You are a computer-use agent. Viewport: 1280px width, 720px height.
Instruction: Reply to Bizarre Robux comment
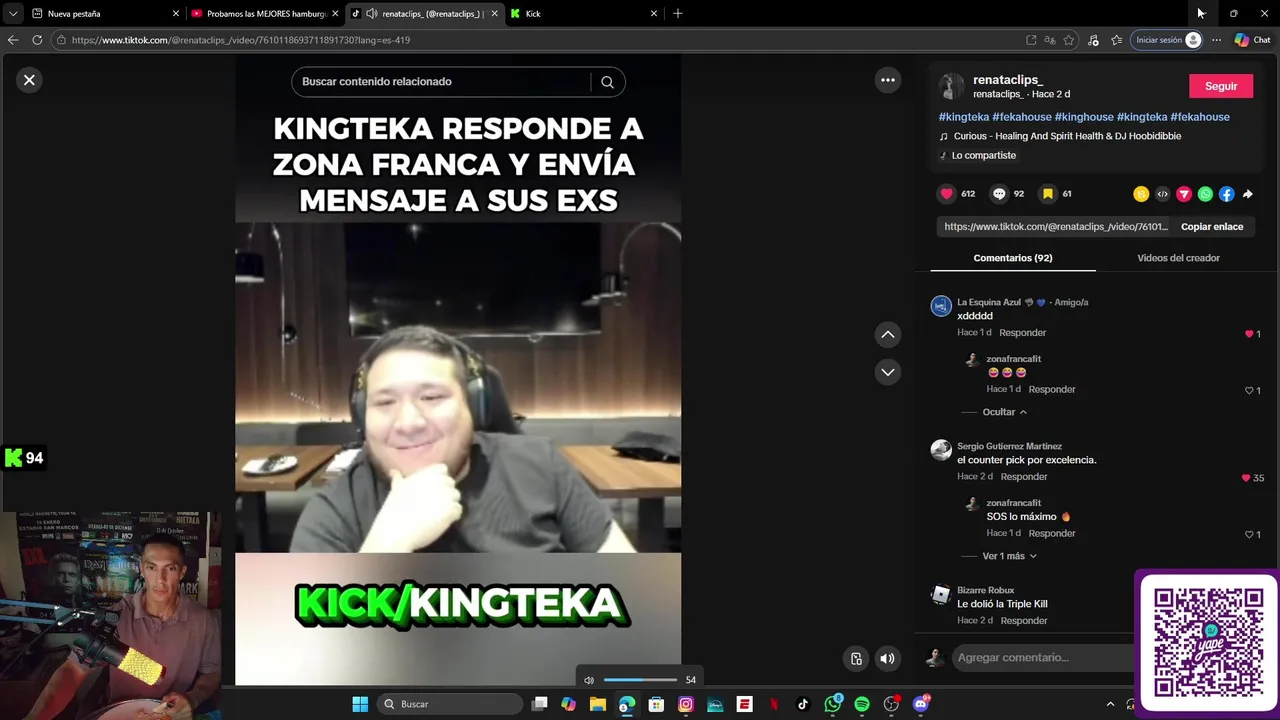(x=1024, y=621)
